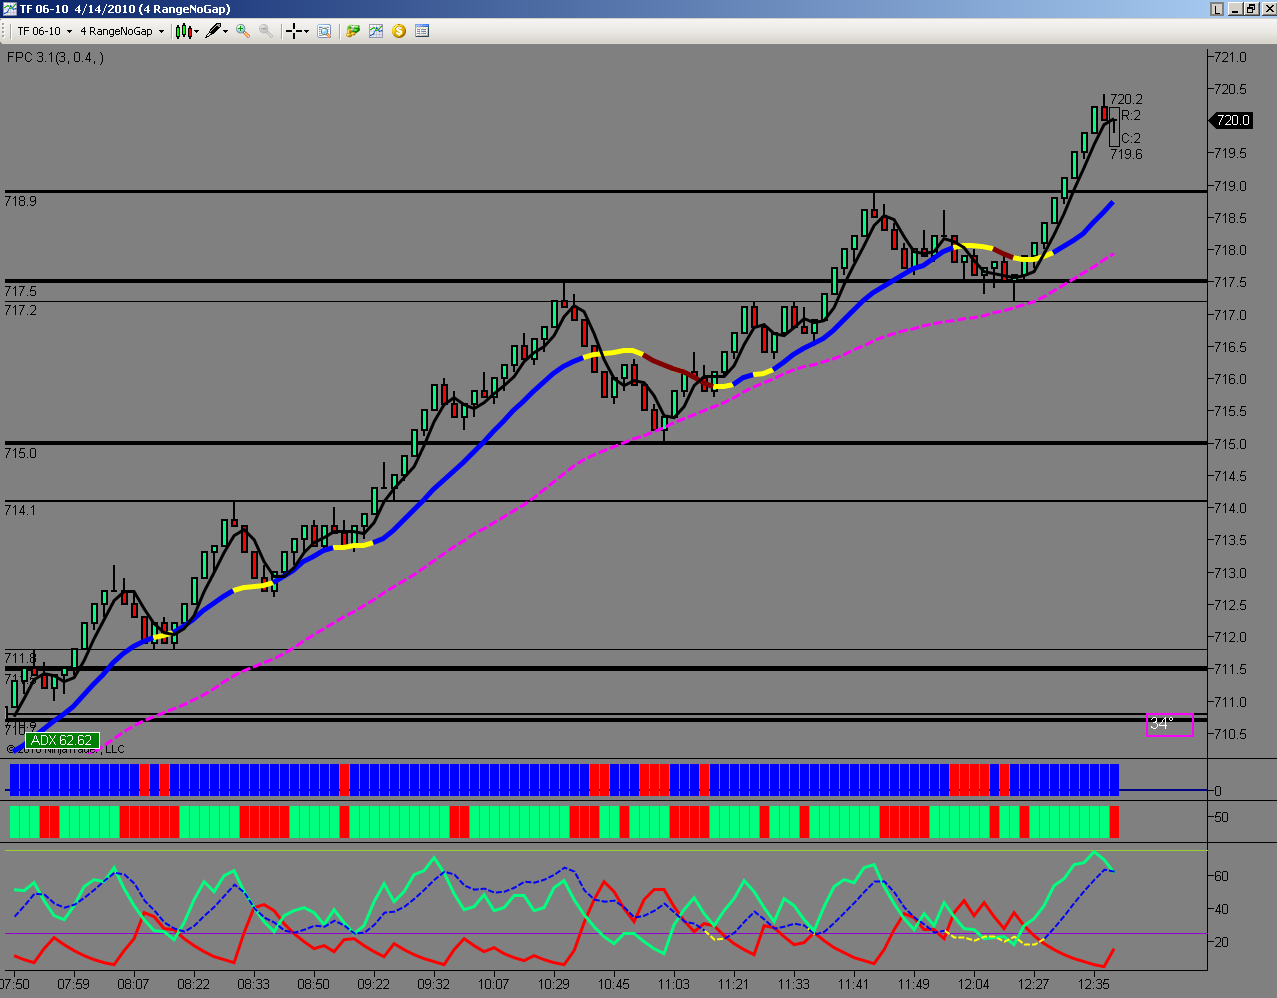Click the R:2 range counter label
The width and height of the screenshot is (1277, 998).
coord(1131,115)
